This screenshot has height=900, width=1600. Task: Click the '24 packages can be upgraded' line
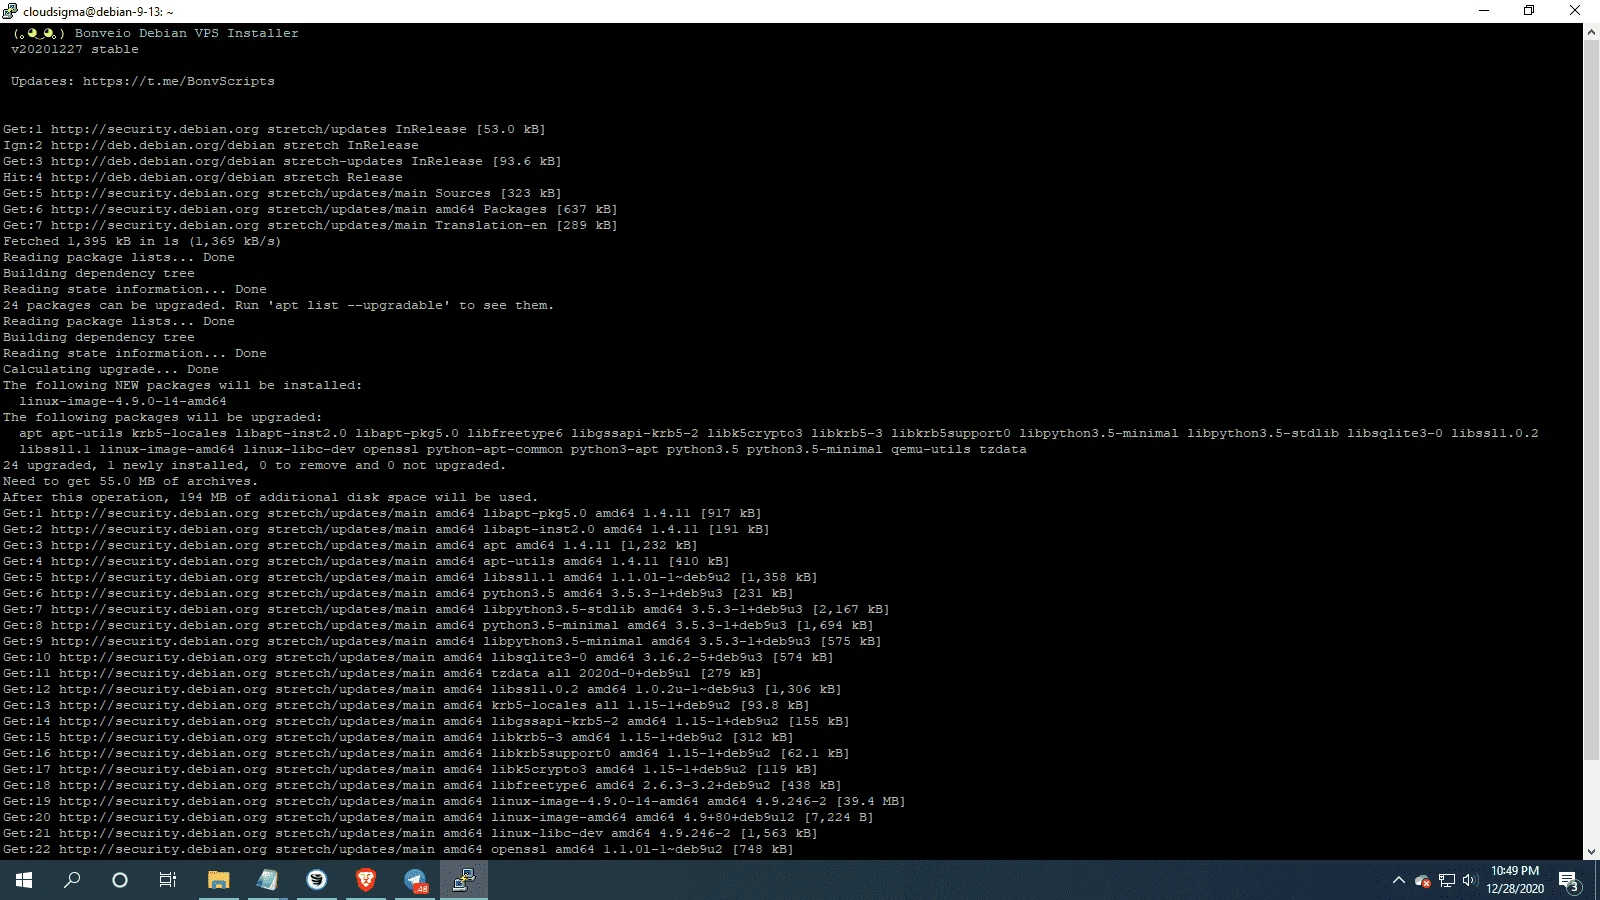(x=278, y=305)
